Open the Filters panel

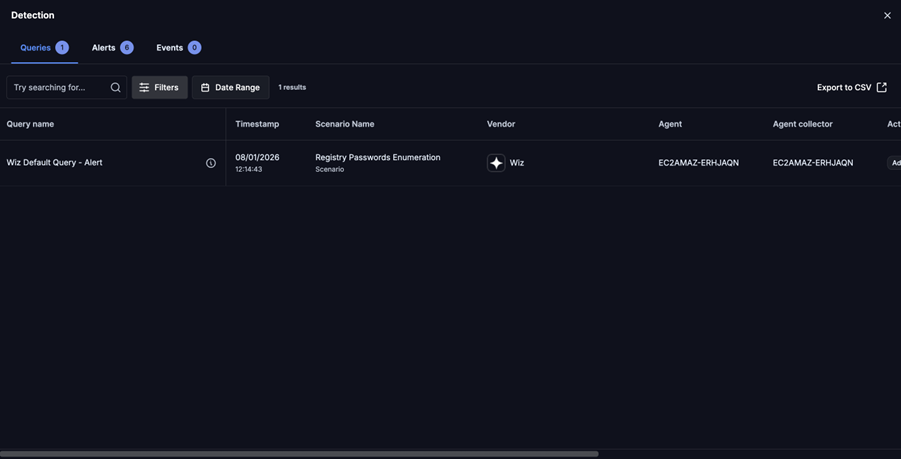click(x=159, y=88)
